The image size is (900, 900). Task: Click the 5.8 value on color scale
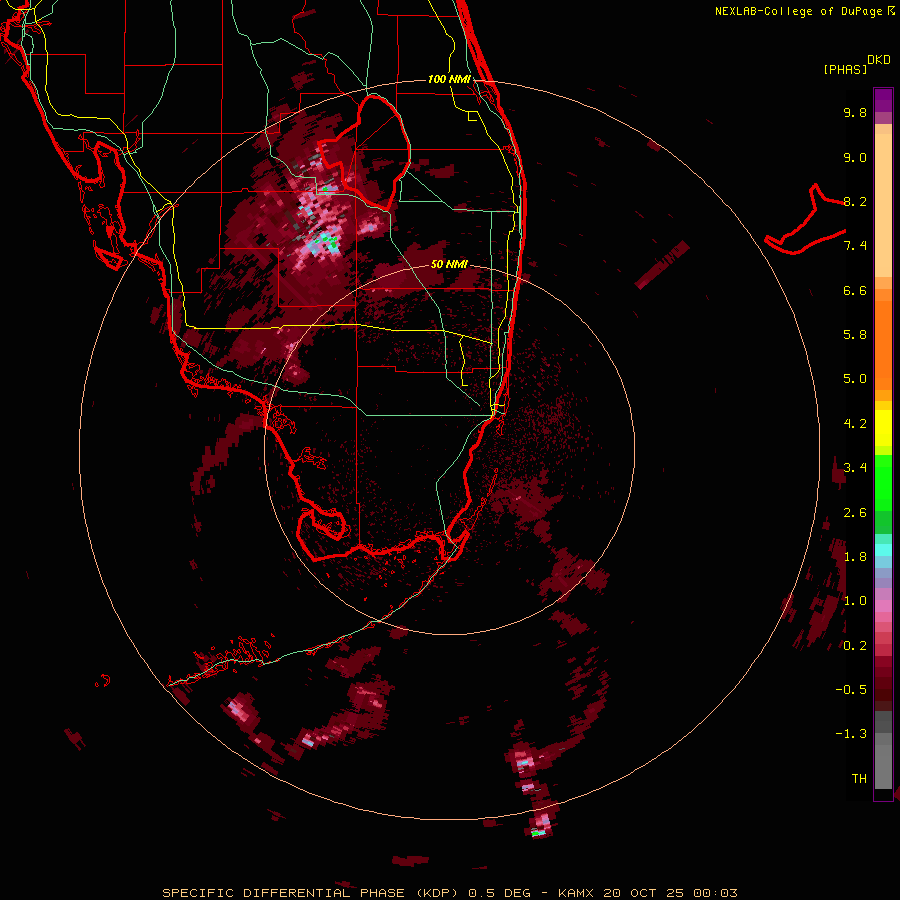click(855, 335)
